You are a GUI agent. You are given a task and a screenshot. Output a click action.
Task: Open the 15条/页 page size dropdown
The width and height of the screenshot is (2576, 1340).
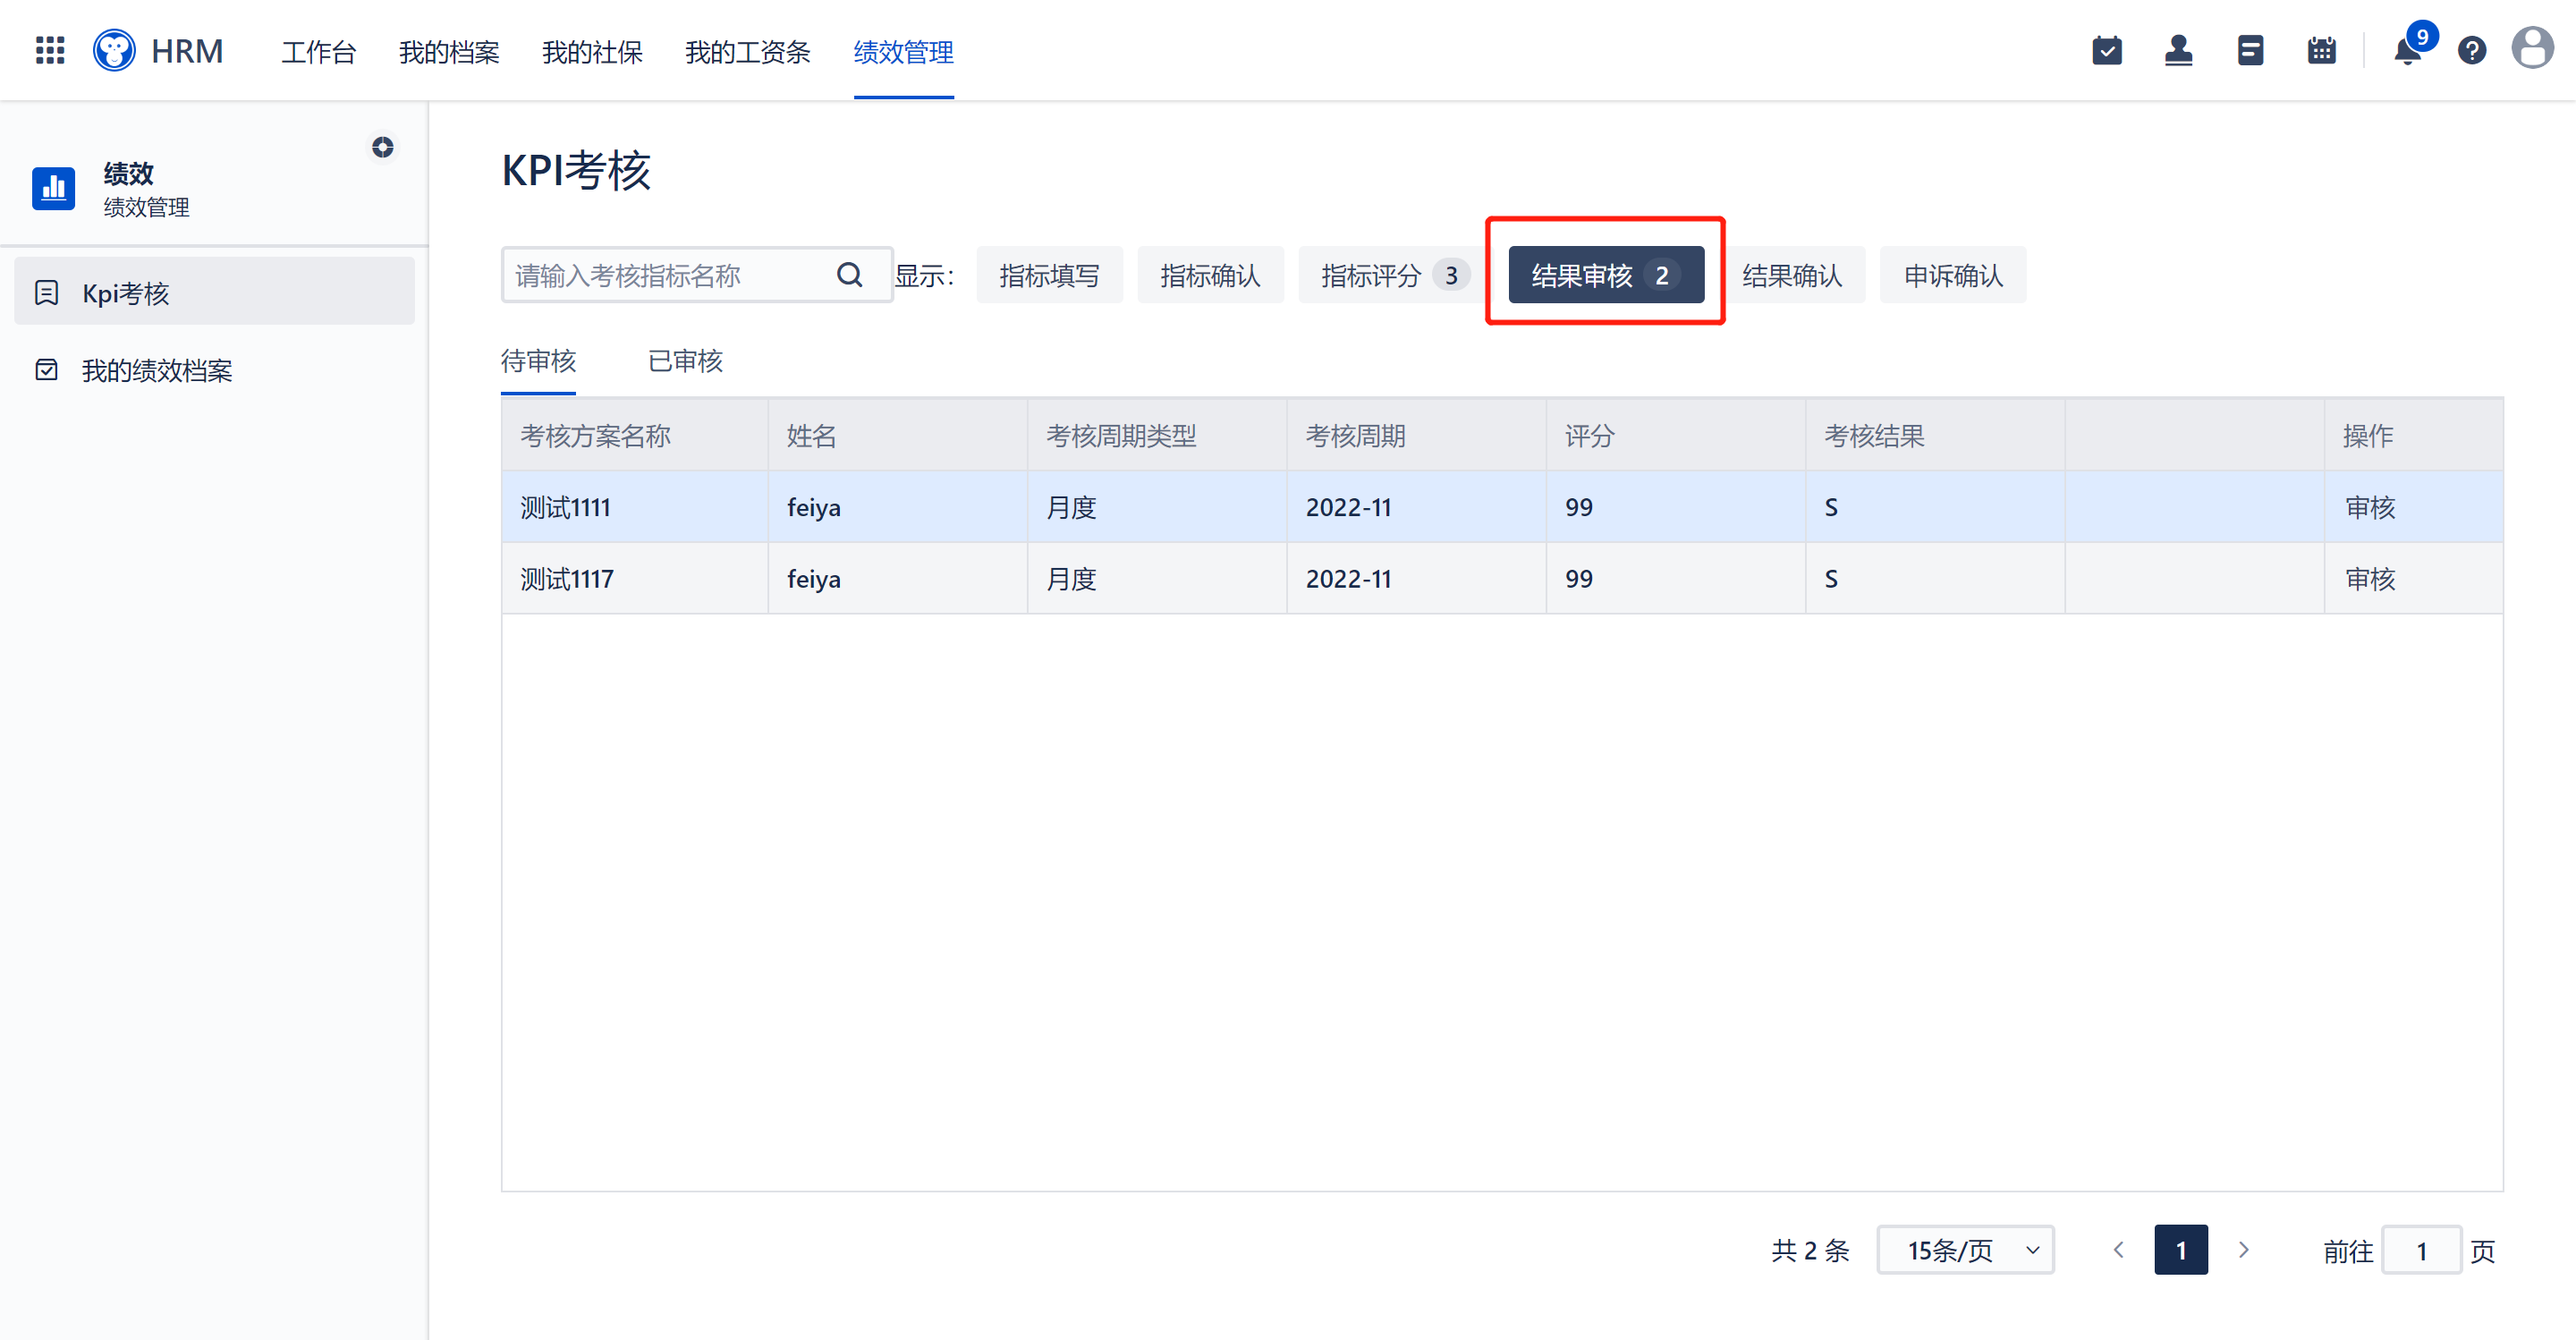pos(1965,1250)
